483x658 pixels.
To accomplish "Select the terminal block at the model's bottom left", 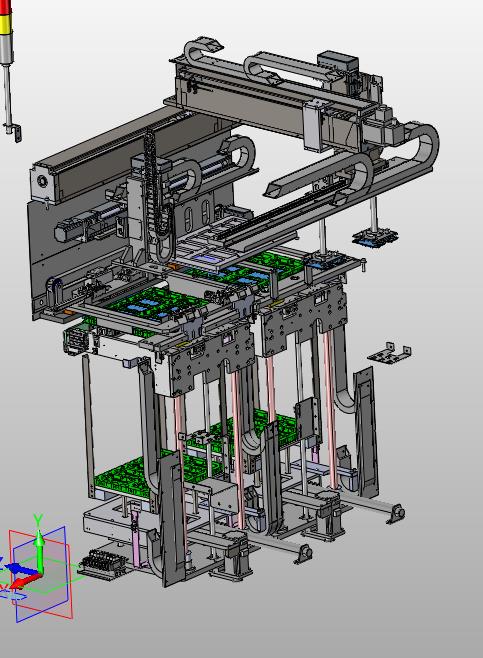I will [104, 564].
